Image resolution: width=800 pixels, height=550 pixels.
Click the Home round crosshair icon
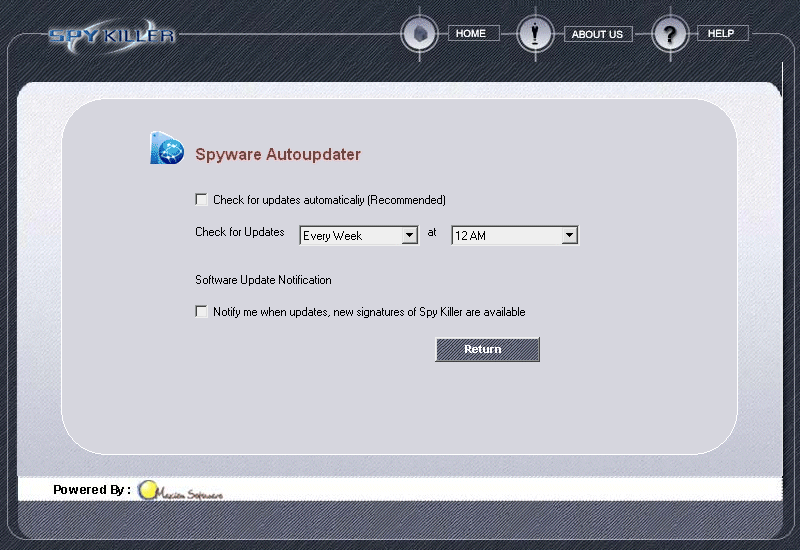coord(419,34)
